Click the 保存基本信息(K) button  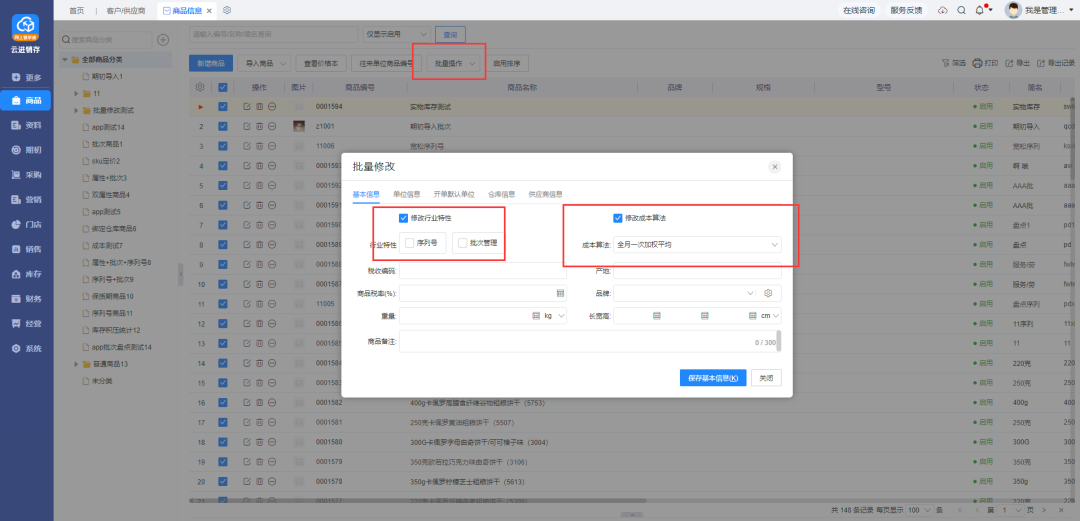pos(713,378)
